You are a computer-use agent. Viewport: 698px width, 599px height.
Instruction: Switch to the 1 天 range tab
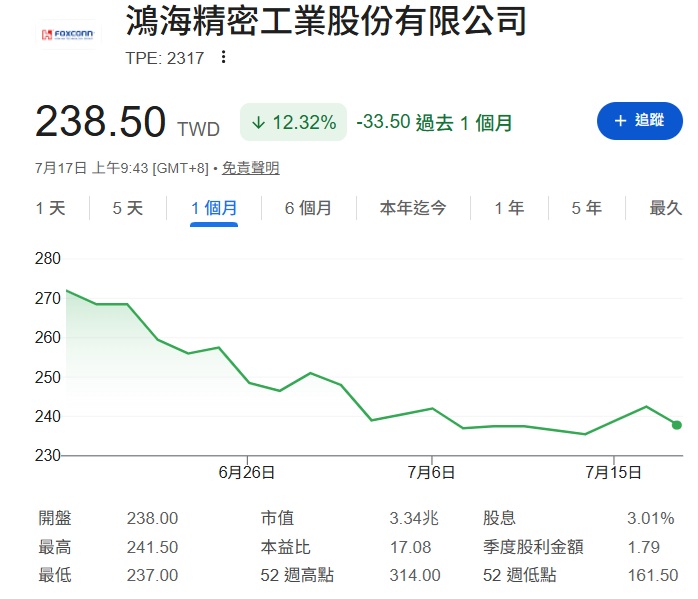click(x=50, y=208)
